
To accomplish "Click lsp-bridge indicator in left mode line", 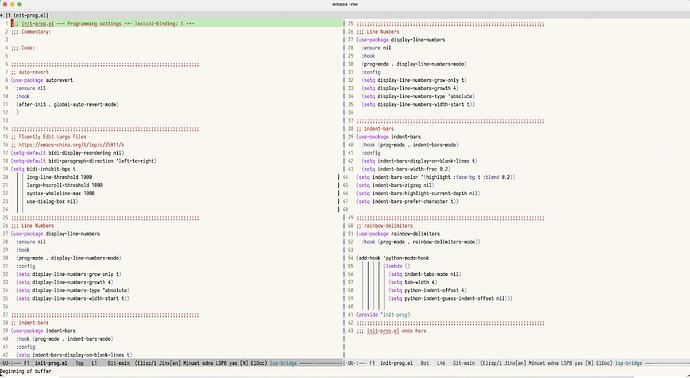I will tap(283, 363).
